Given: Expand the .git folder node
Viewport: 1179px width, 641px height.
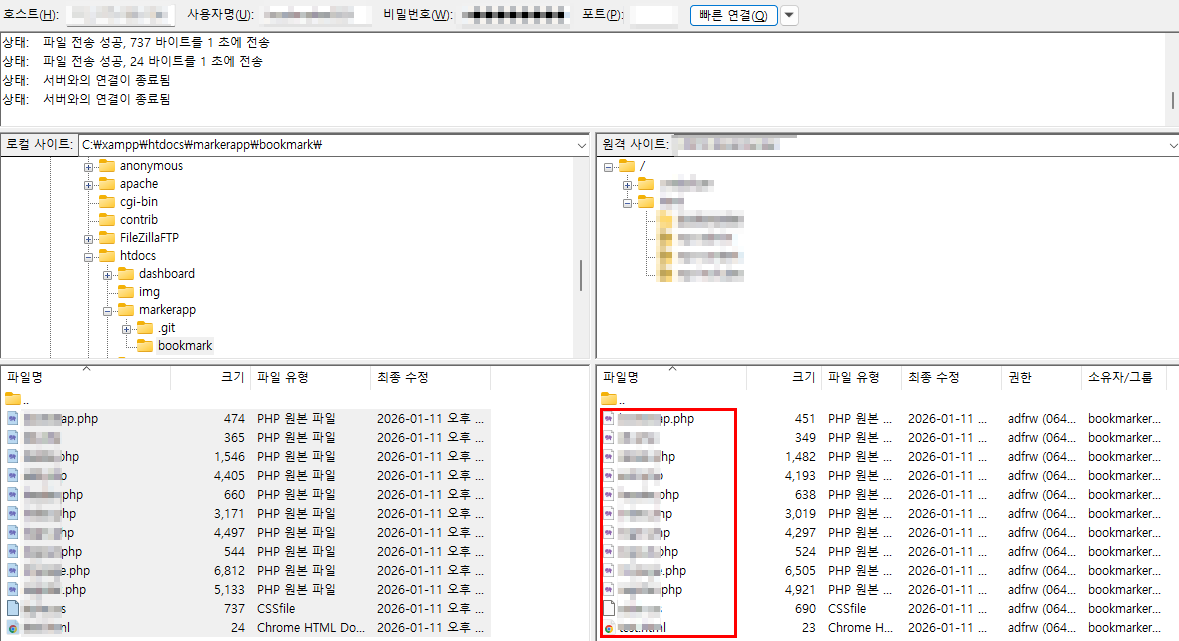Looking at the screenshot, I should [x=127, y=329].
